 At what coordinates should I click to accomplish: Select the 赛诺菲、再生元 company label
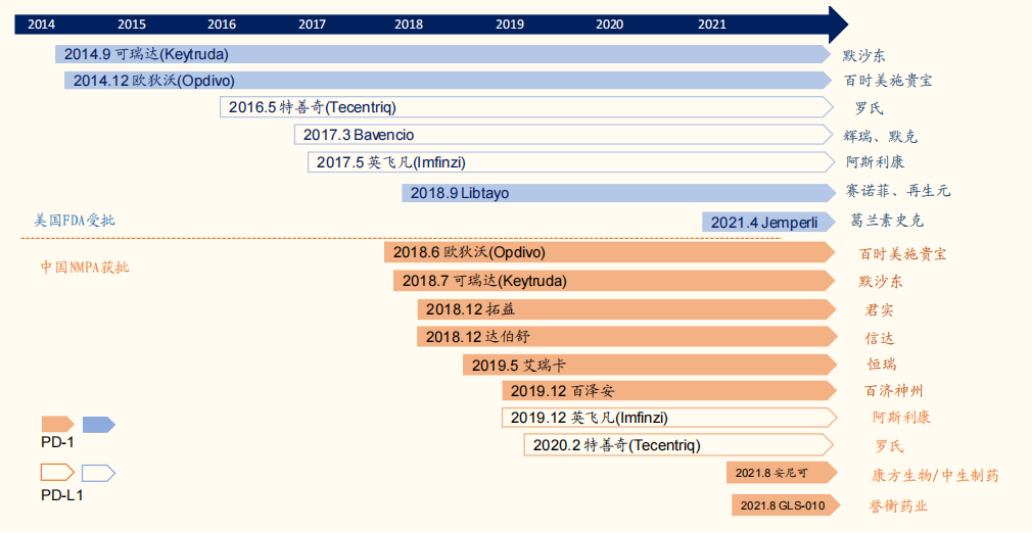click(x=898, y=191)
